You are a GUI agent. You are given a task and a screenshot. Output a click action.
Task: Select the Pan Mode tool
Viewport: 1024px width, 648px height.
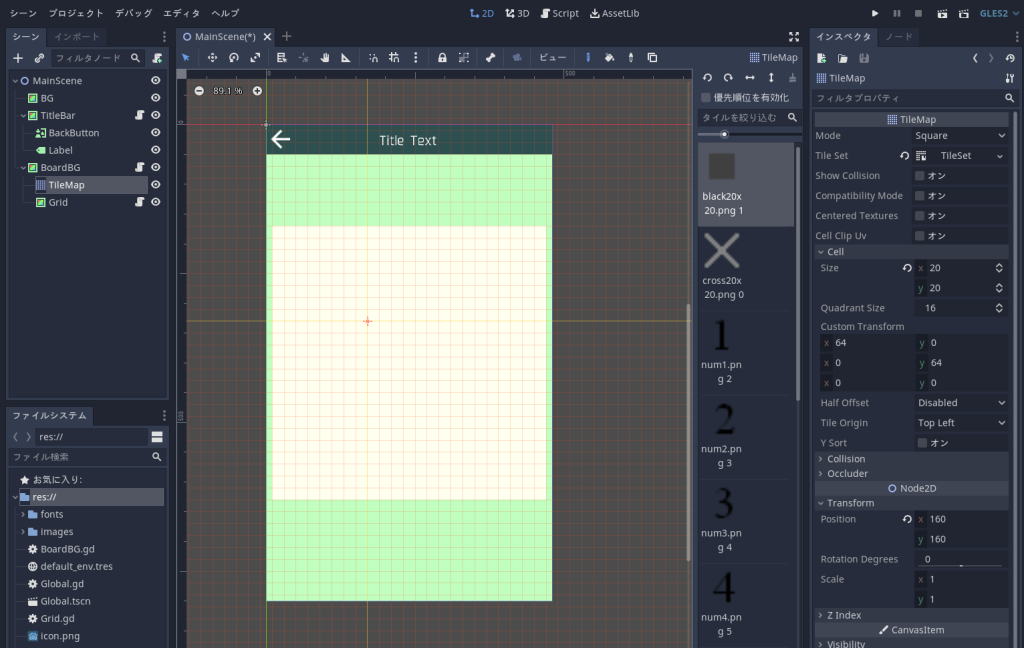coord(325,57)
